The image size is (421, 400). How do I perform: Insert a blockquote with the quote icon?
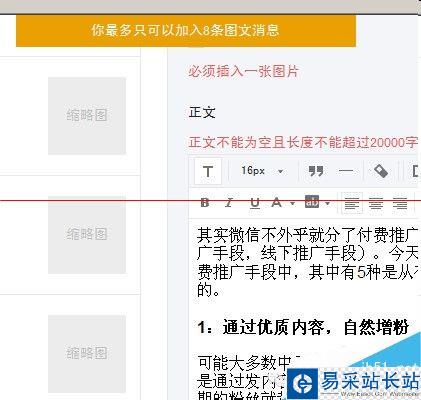[316, 171]
